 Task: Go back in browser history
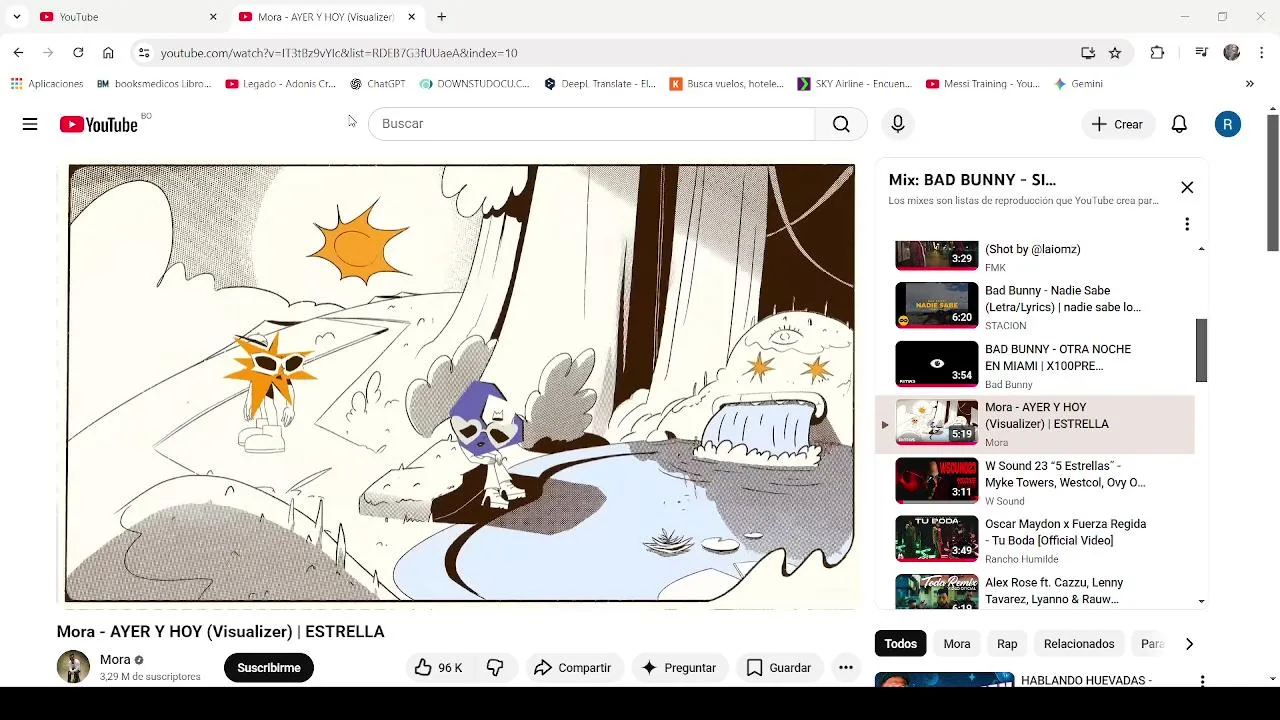point(18,53)
